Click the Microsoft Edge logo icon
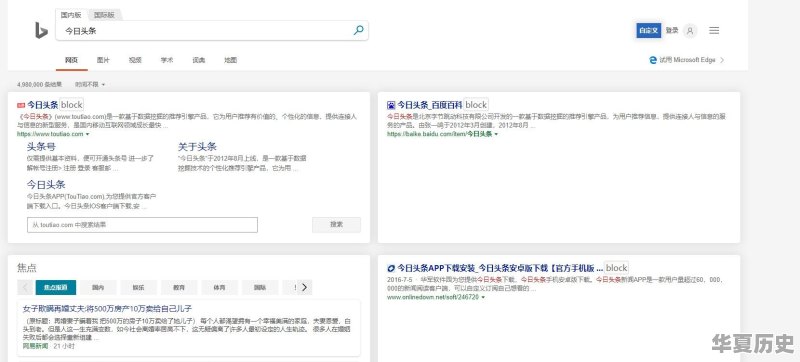The image size is (800, 362). [653, 60]
